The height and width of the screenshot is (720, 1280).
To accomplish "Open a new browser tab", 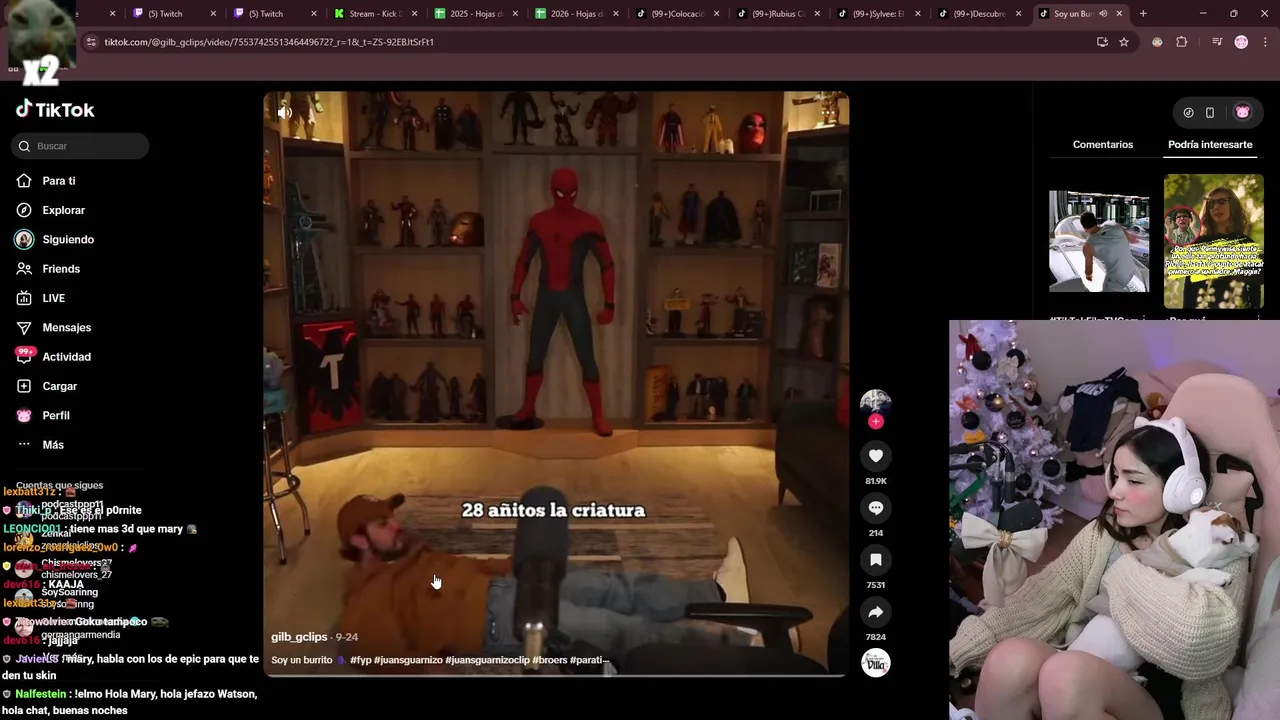I will pos(1143,14).
